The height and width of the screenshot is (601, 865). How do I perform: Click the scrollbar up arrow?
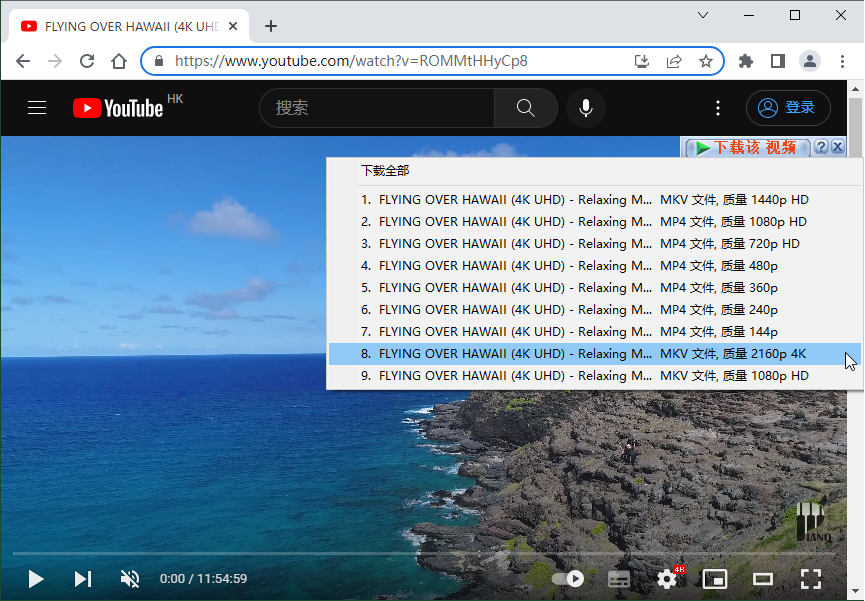(855, 88)
